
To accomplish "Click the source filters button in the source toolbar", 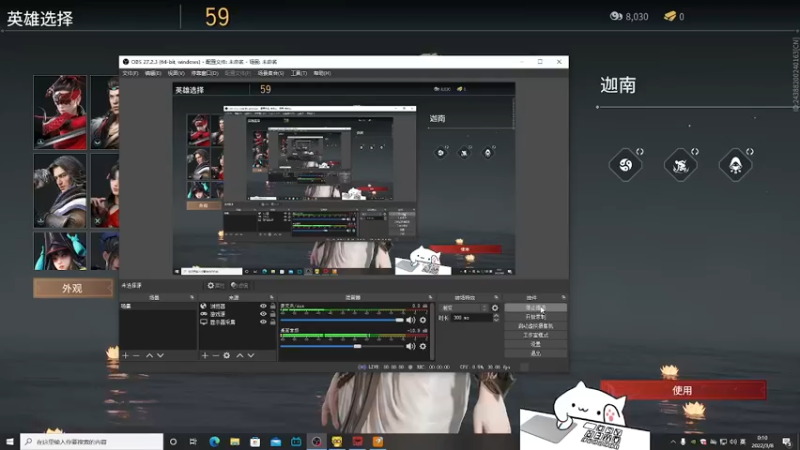I will tap(240, 286).
